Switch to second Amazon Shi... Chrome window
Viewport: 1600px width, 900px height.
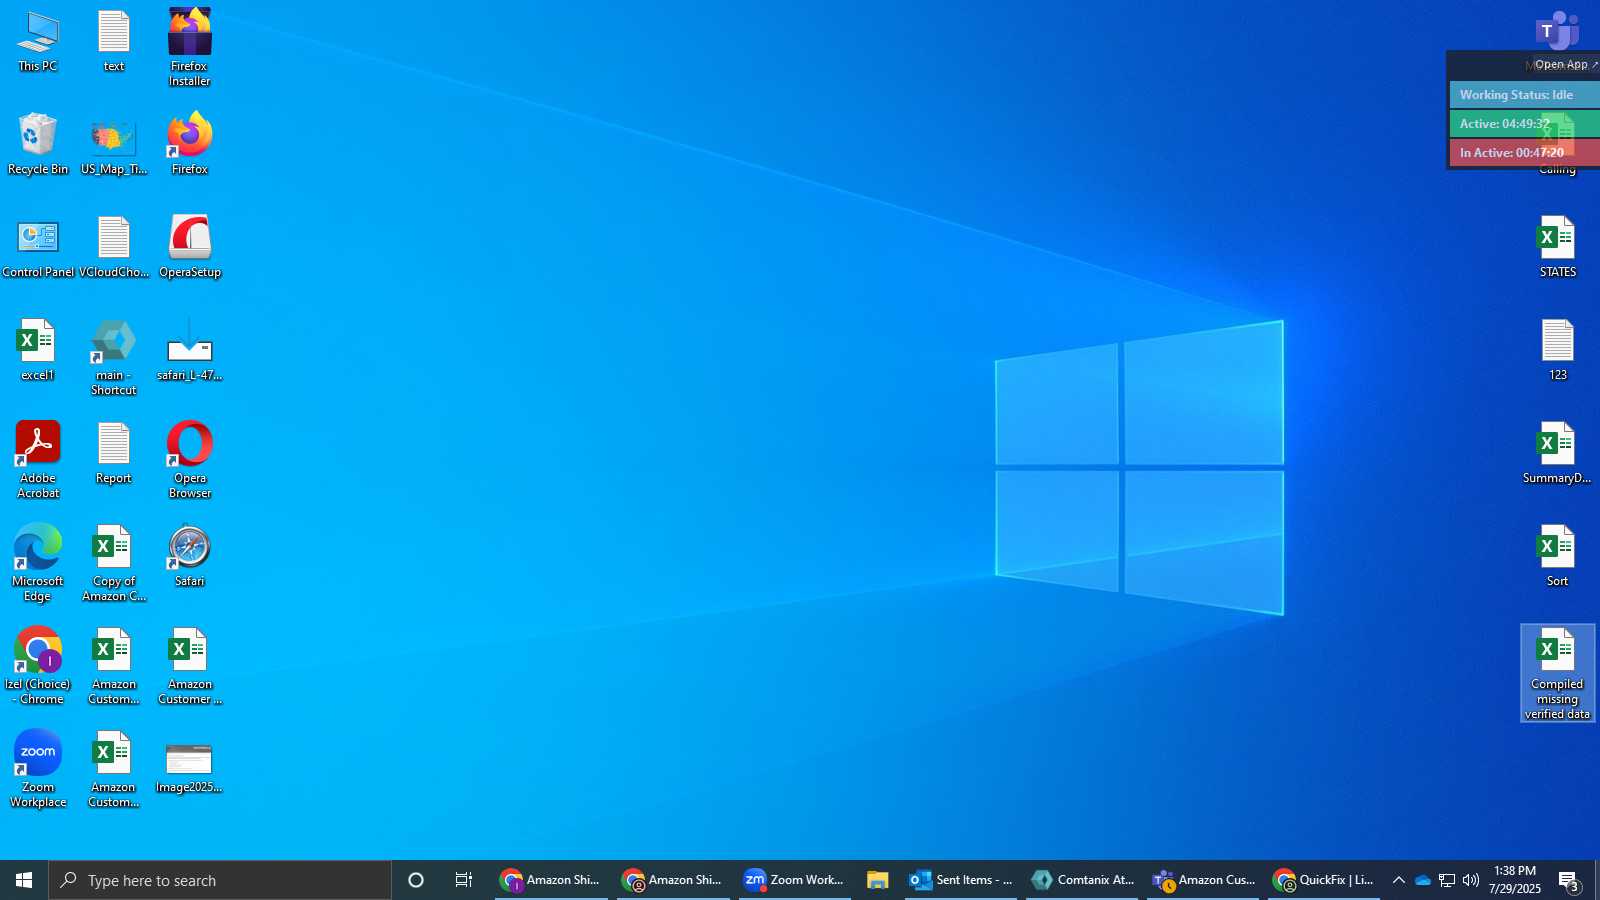(x=673, y=880)
